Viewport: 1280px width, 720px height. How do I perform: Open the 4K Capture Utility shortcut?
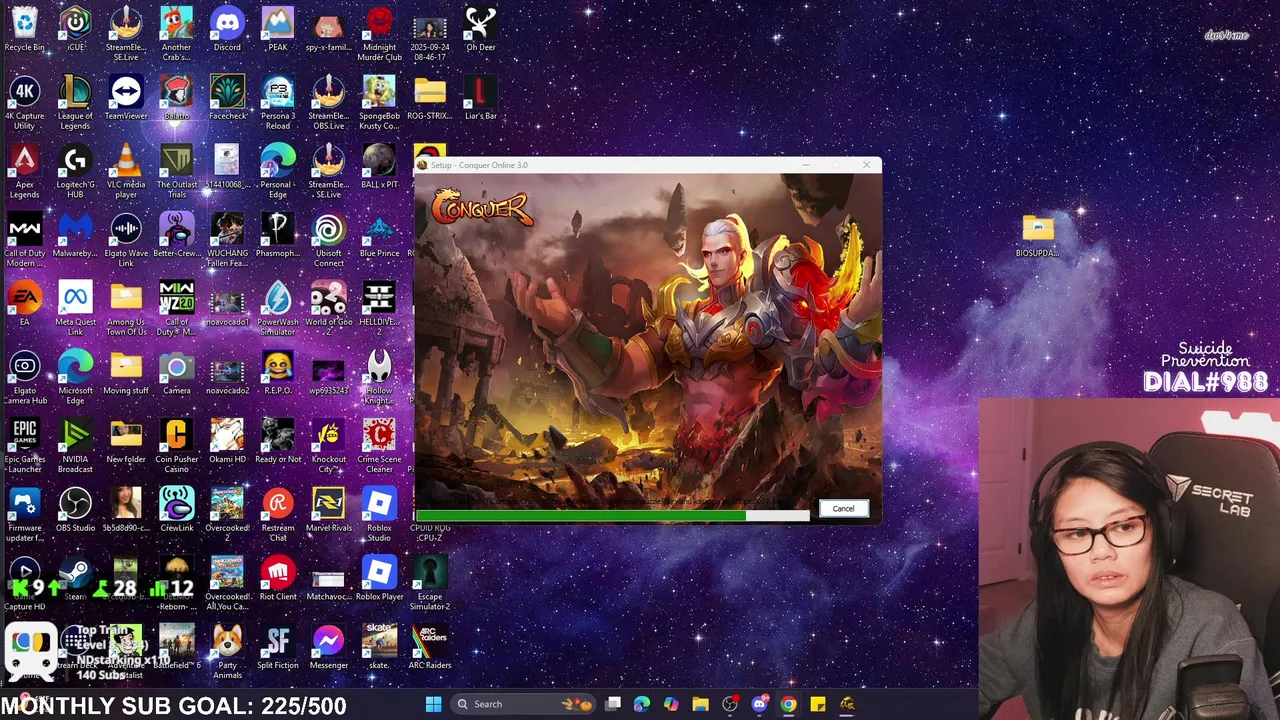pyautogui.click(x=24, y=102)
